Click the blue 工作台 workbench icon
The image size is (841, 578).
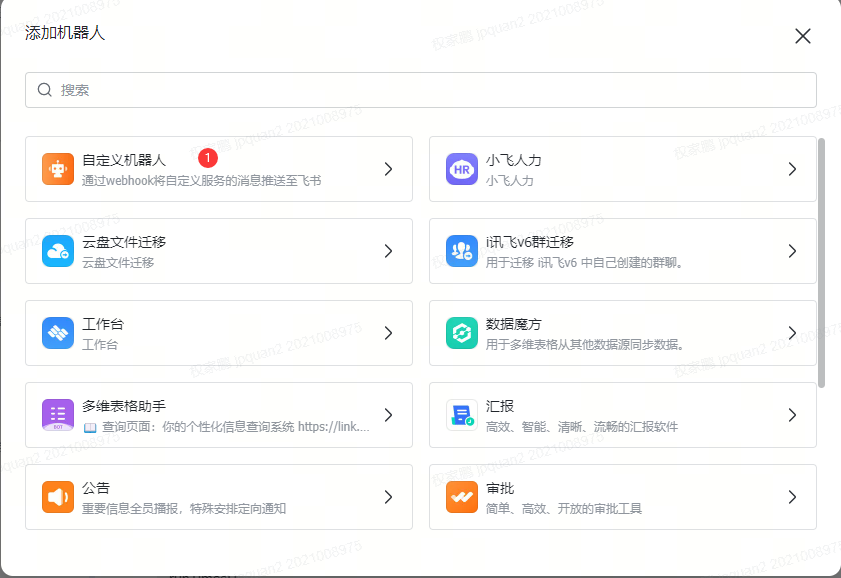coord(58,333)
